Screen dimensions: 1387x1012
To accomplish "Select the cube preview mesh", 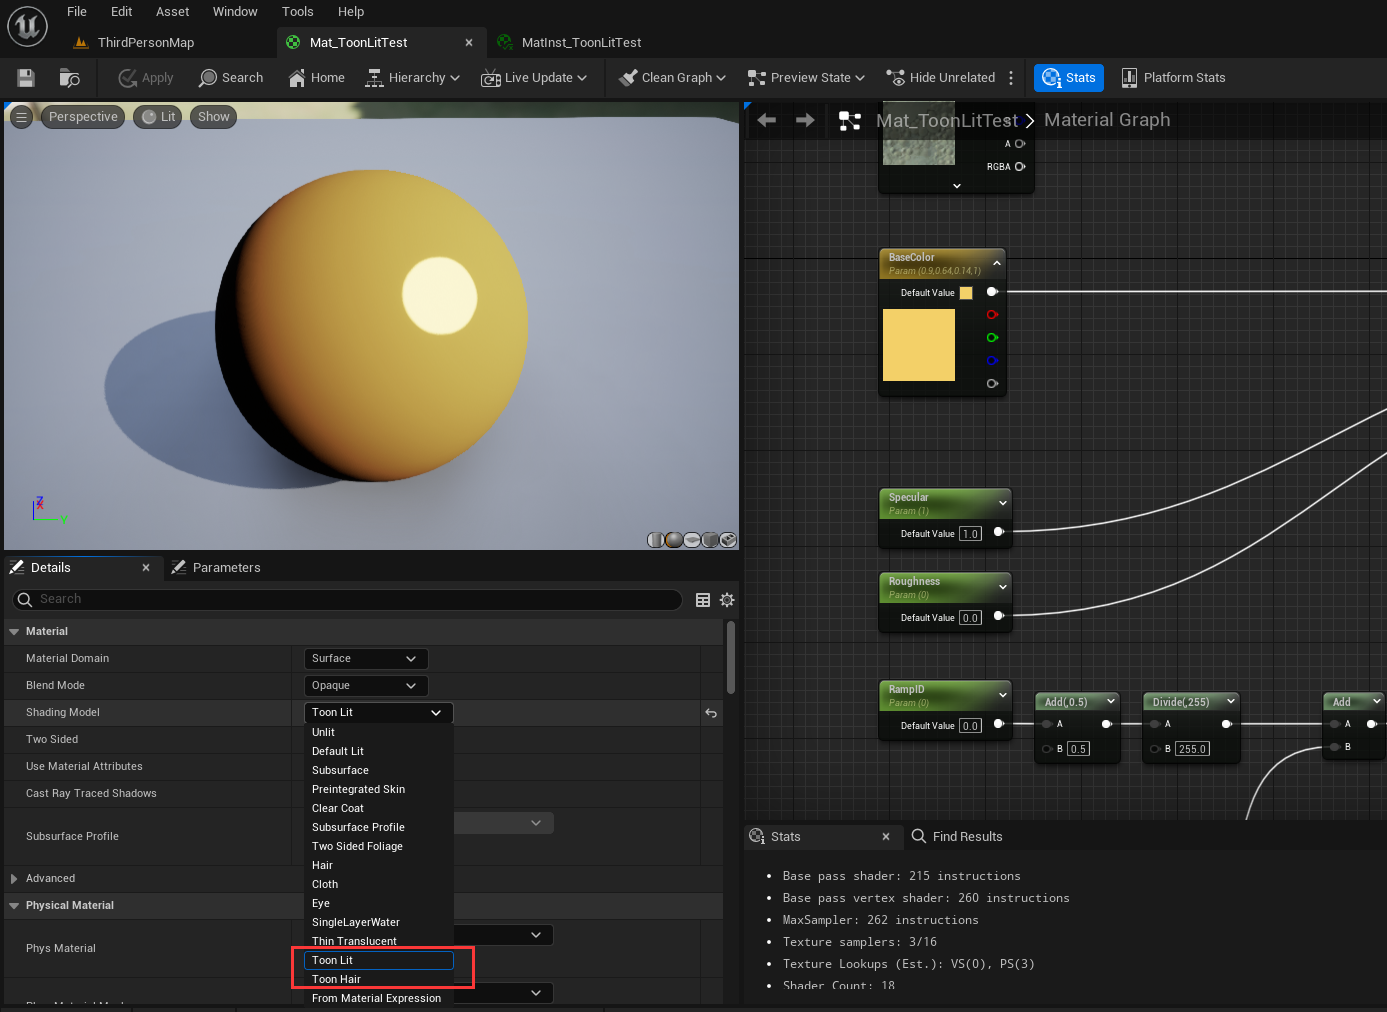I will tap(710, 539).
